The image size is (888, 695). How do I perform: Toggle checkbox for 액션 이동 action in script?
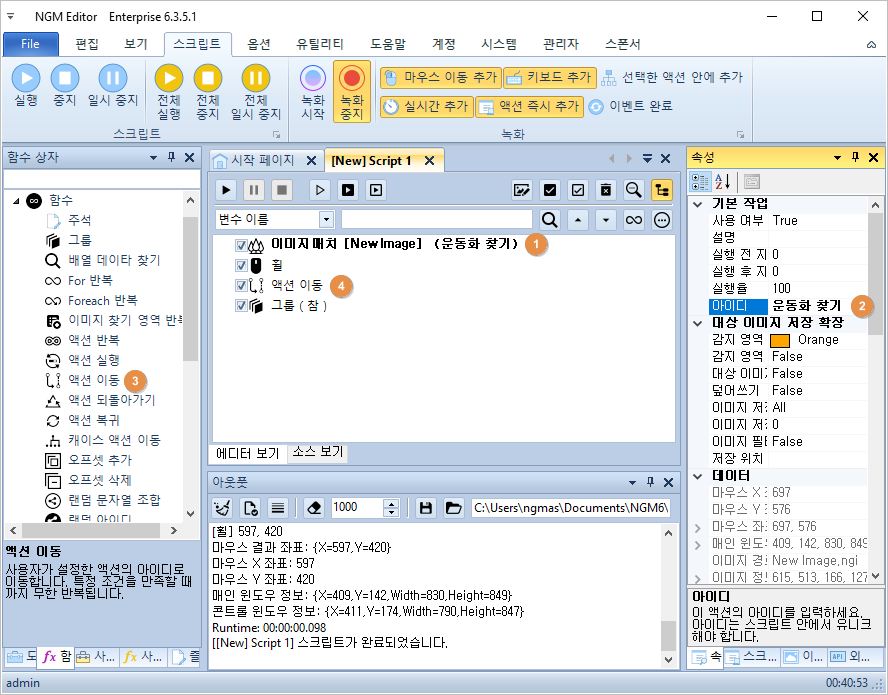coord(241,285)
